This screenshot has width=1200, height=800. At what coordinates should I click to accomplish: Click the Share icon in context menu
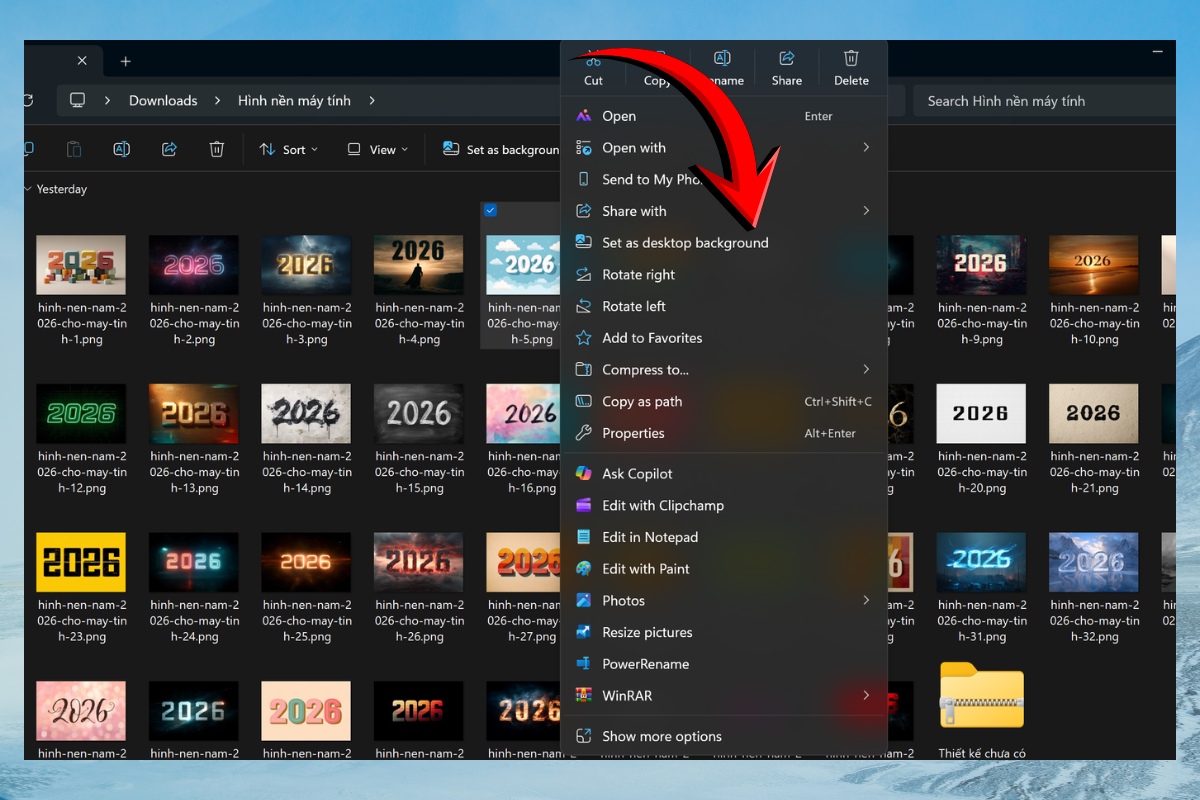pyautogui.click(x=786, y=59)
